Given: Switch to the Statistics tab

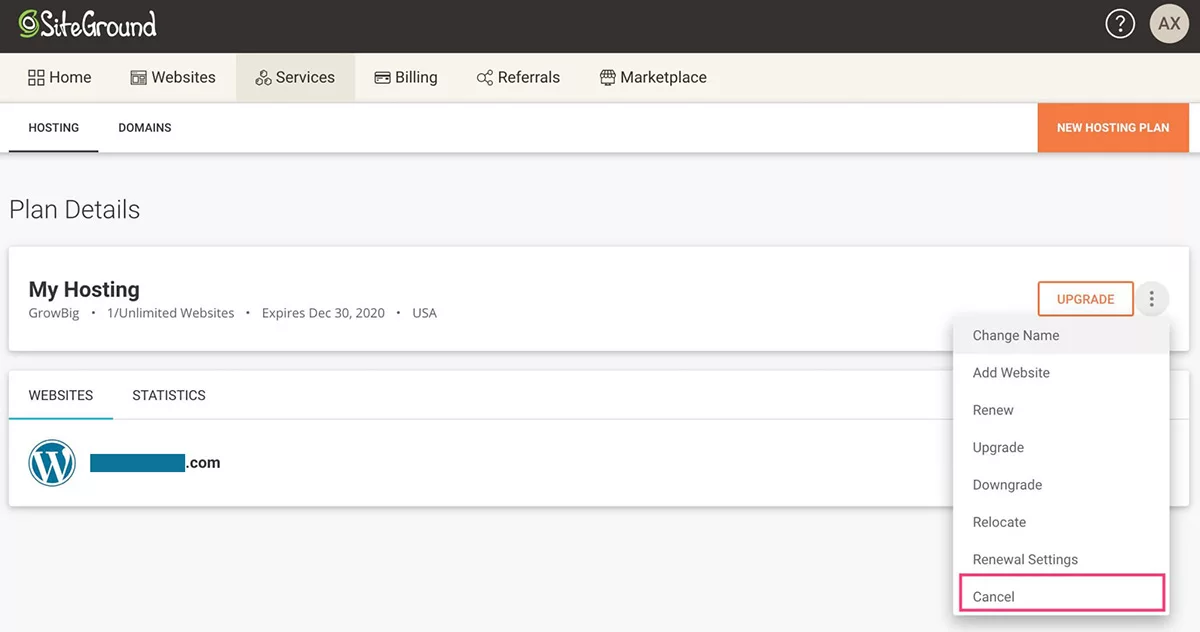Looking at the screenshot, I should pyautogui.click(x=169, y=395).
